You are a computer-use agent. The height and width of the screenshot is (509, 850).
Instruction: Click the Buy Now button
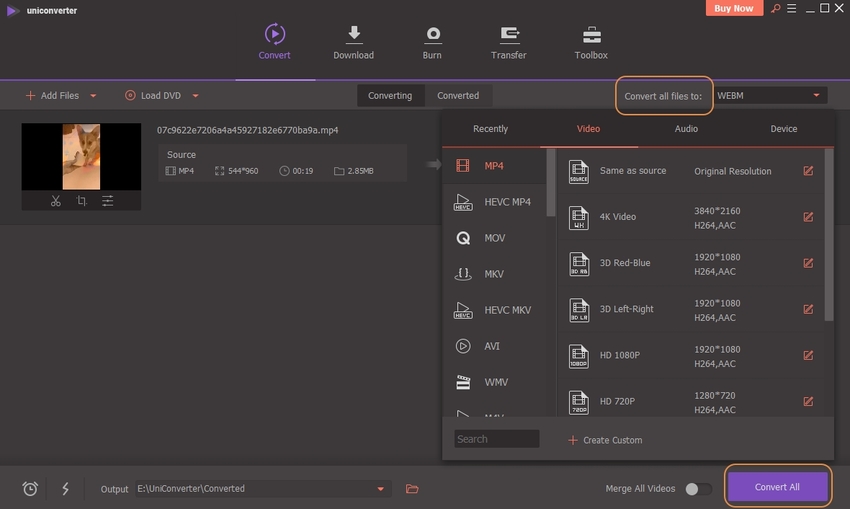click(x=735, y=8)
